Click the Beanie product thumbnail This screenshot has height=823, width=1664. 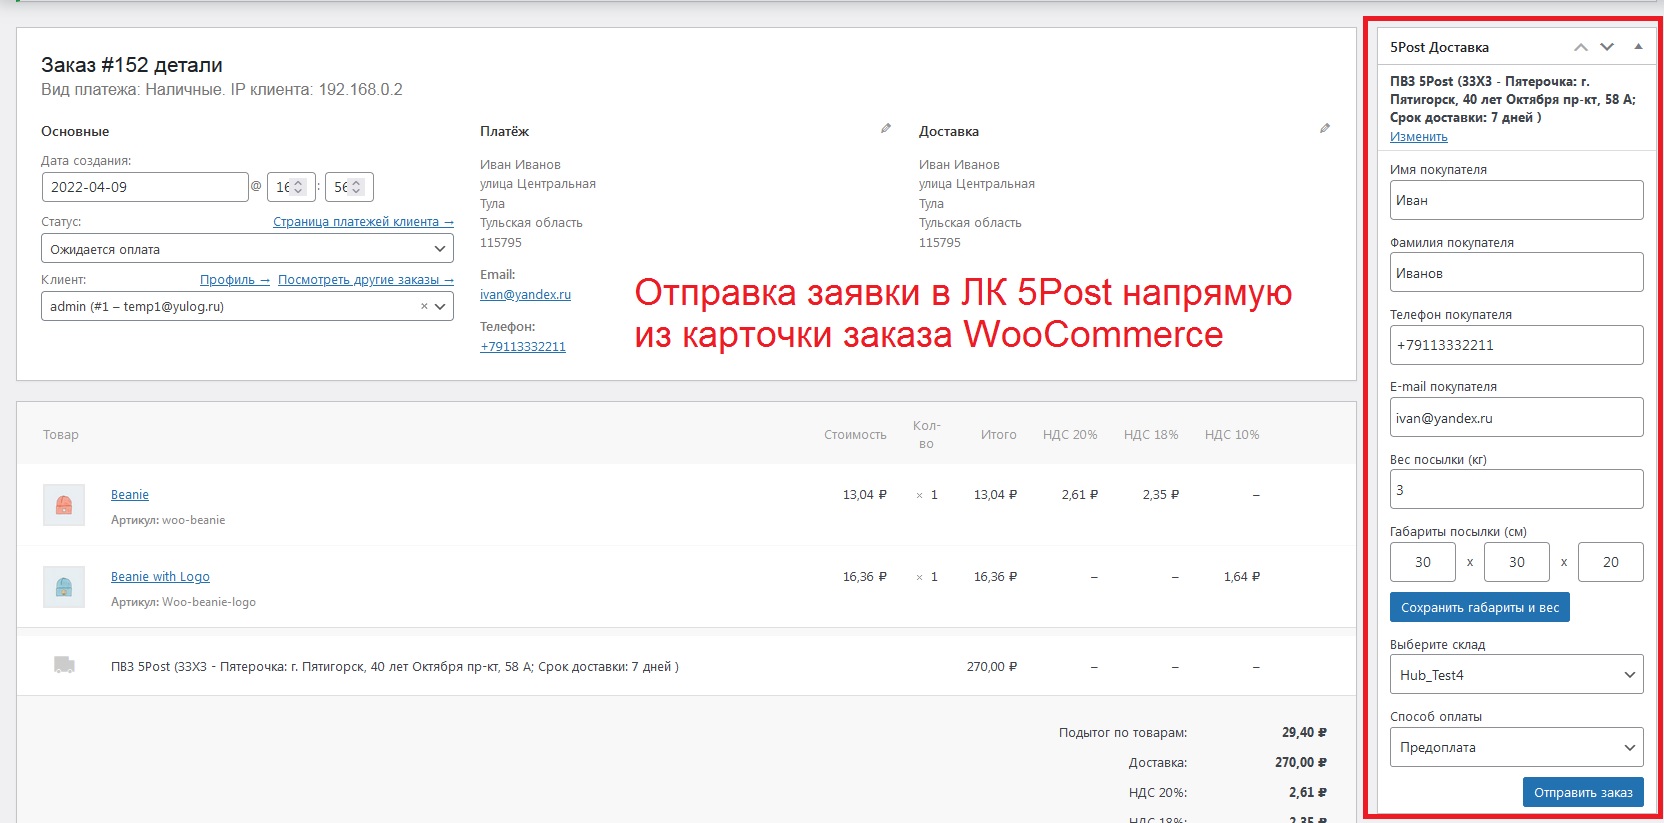click(64, 505)
